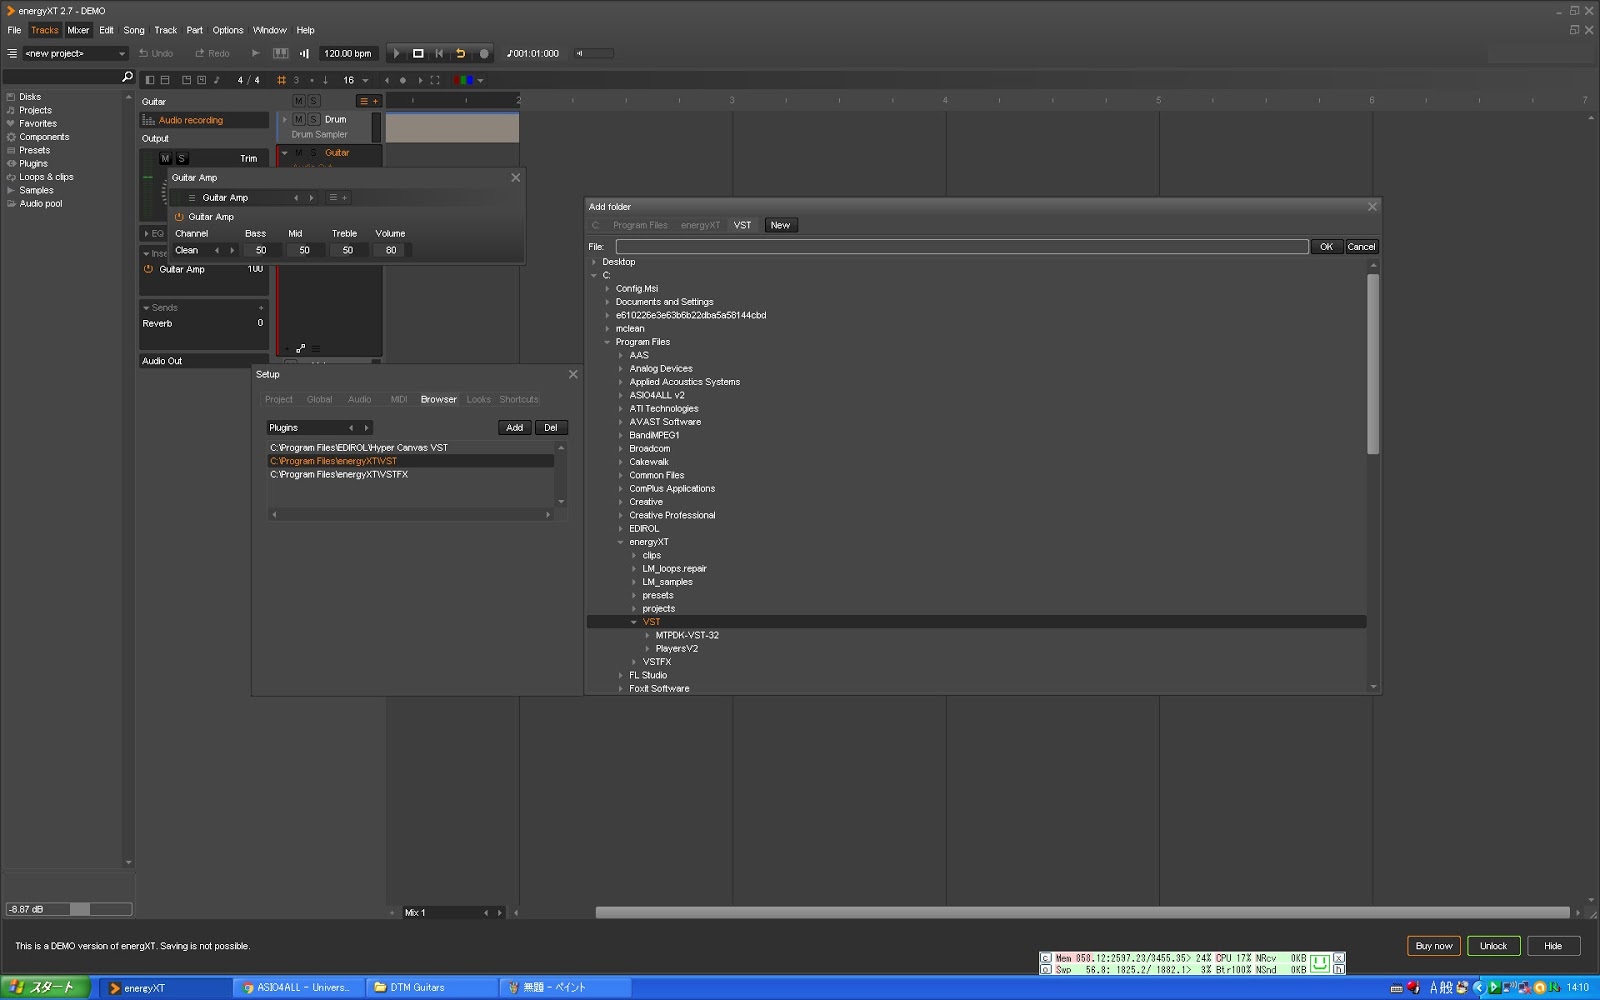
Task: Click the Start button on Windows taskbar
Action: [x=45, y=988]
